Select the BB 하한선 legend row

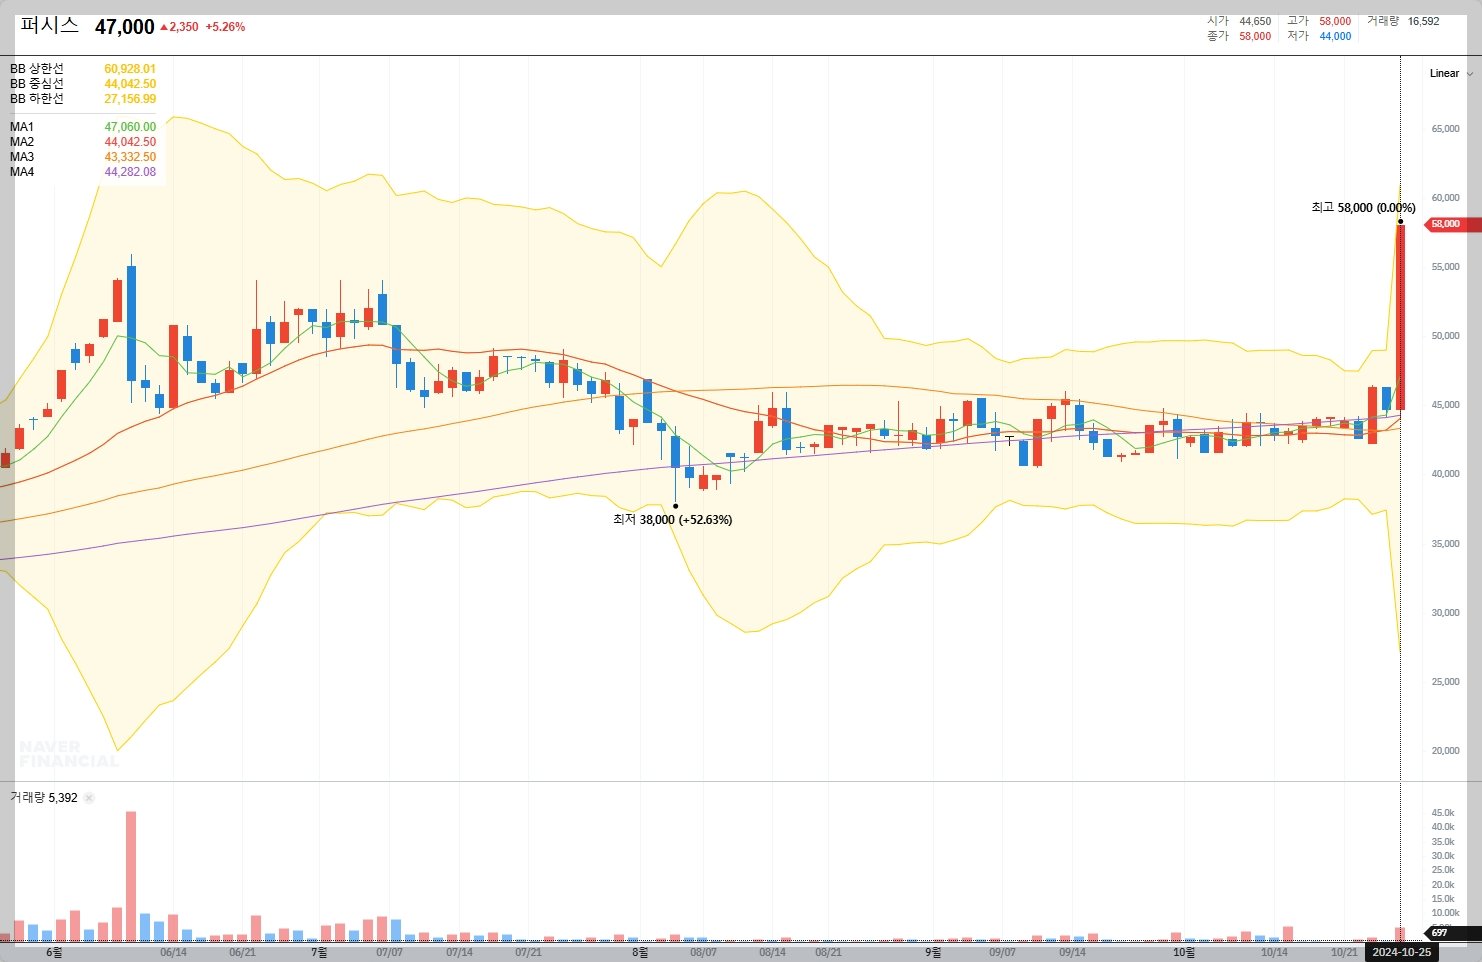pos(83,99)
